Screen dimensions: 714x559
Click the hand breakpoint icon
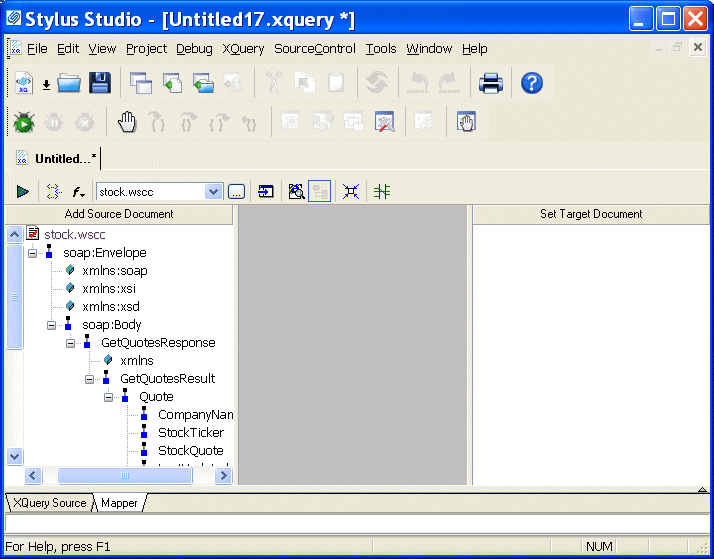(x=126, y=122)
